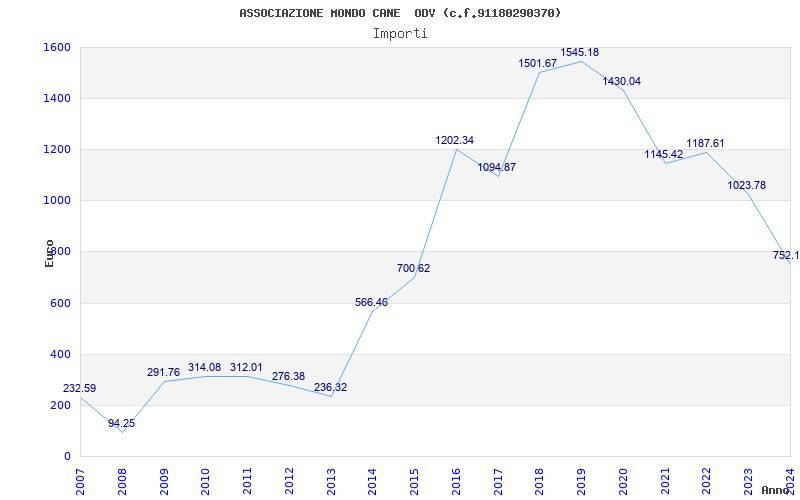Click the 2021 x-axis year label

tap(665, 480)
